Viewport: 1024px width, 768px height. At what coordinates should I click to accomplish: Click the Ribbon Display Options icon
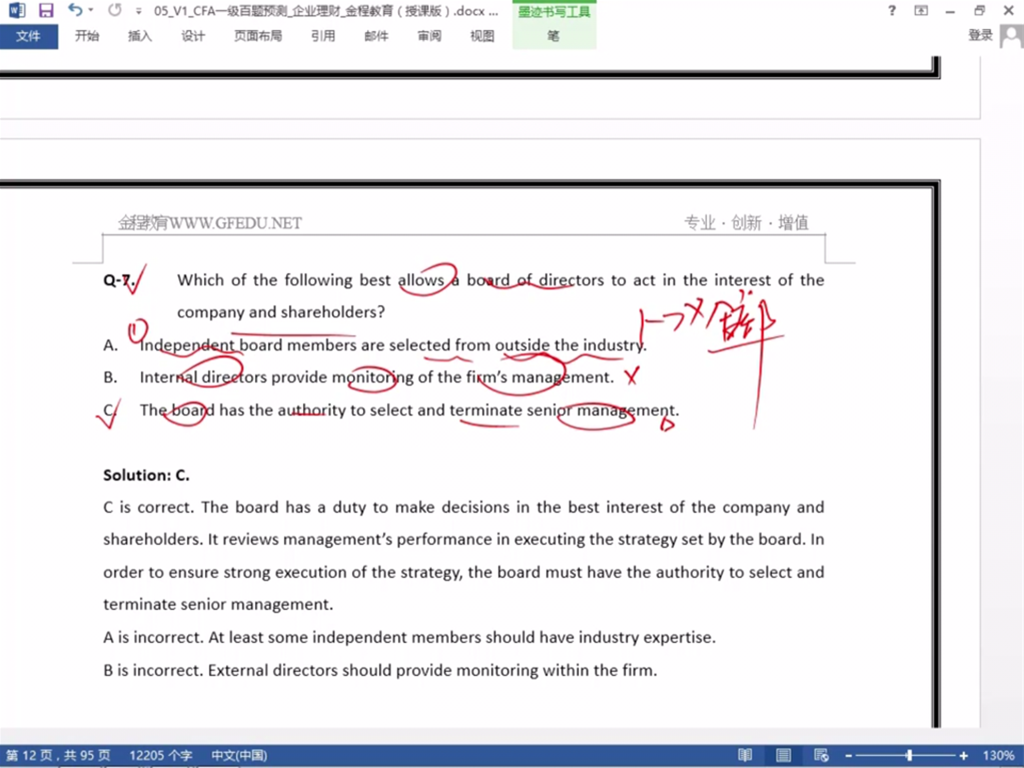coord(920,11)
